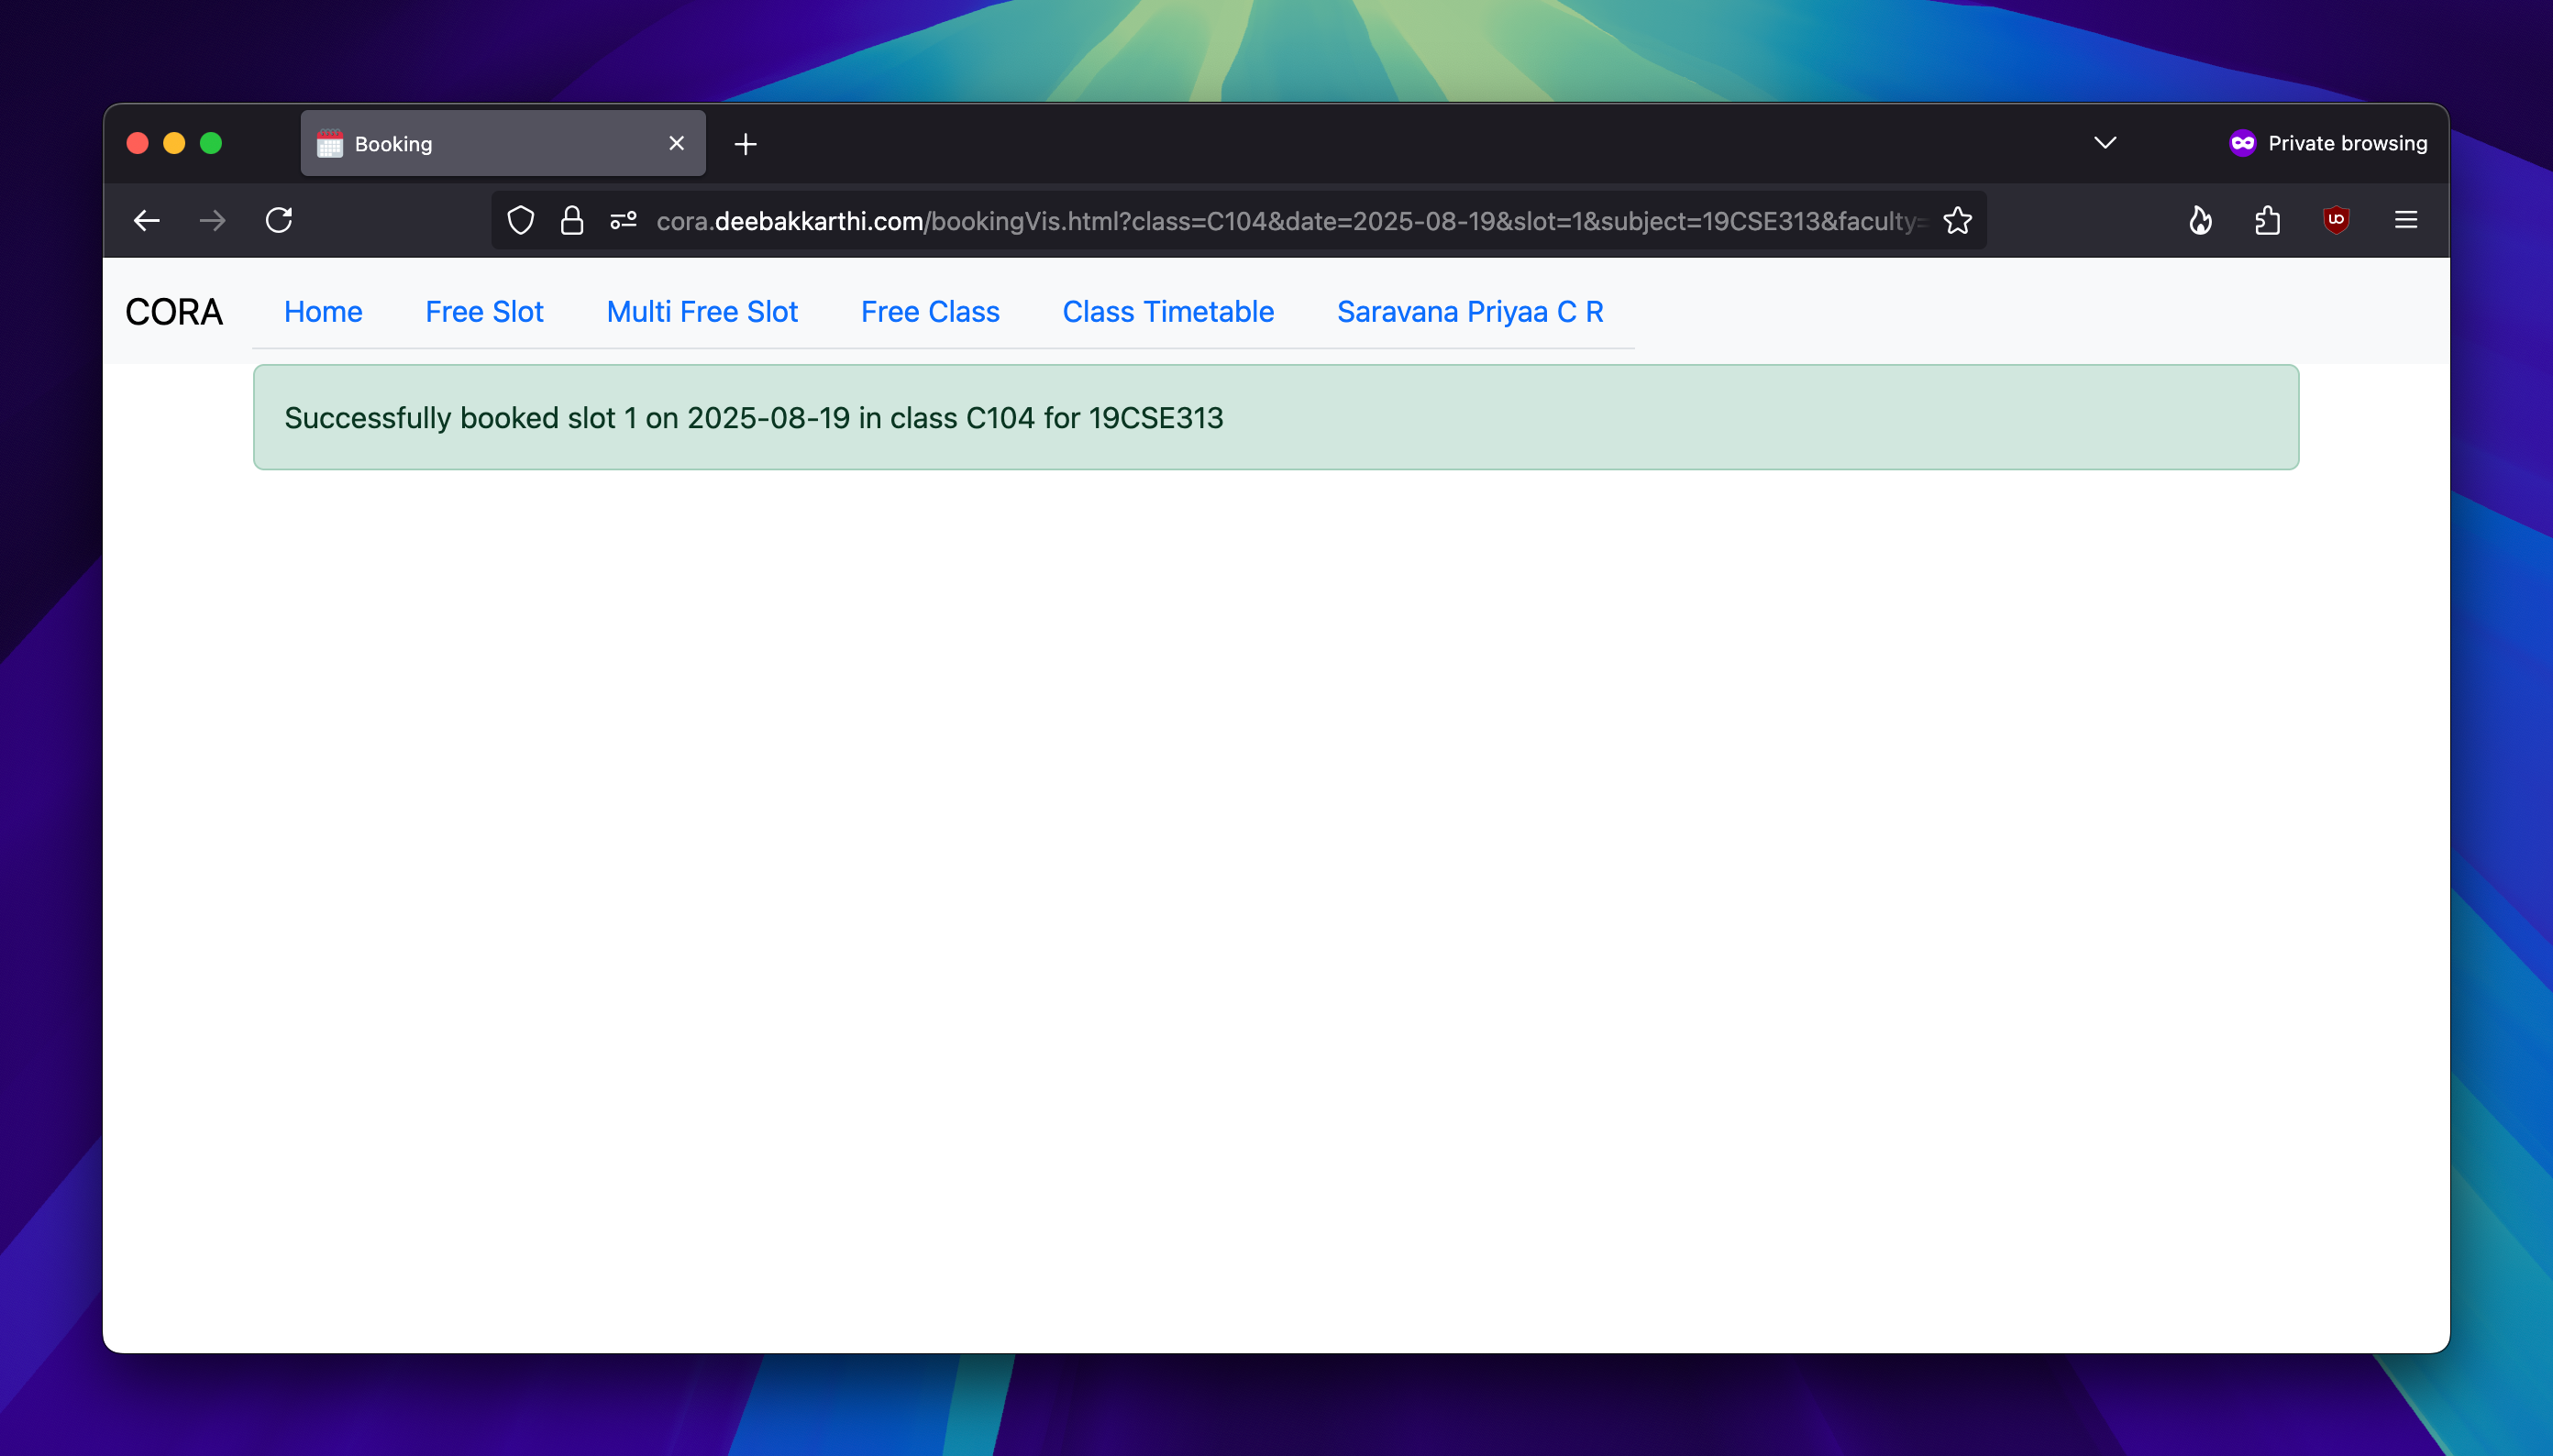
Task: Open the uBlock Origin extension icon
Action: click(2336, 220)
